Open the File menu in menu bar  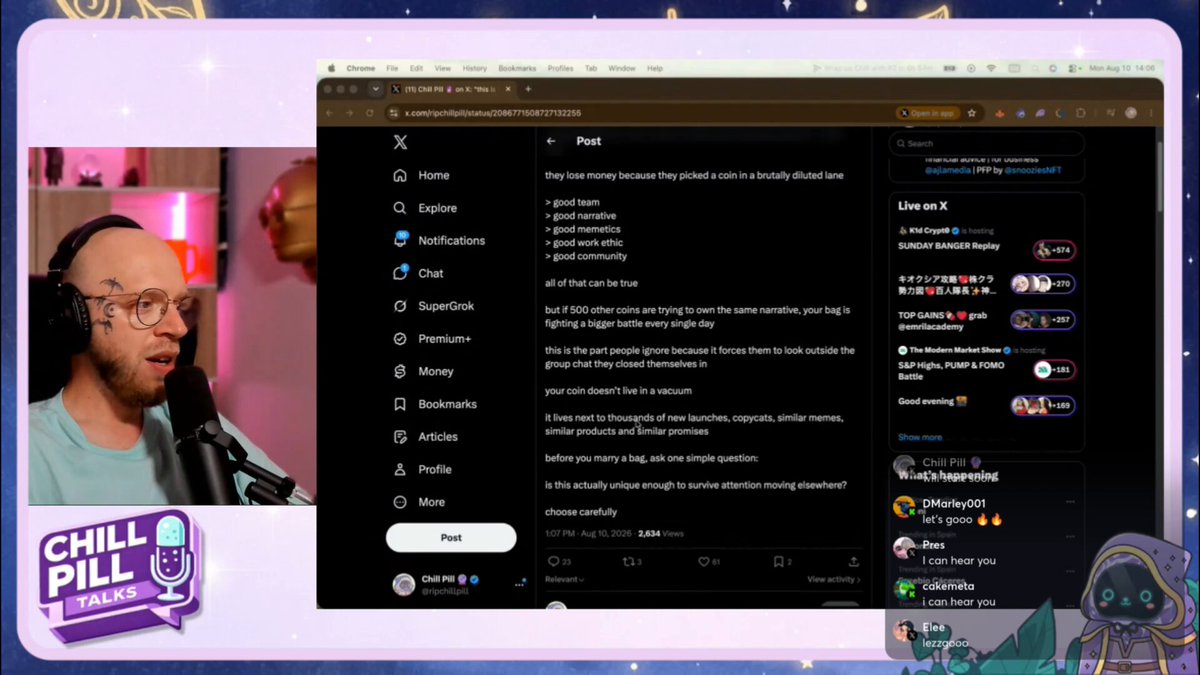392,68
